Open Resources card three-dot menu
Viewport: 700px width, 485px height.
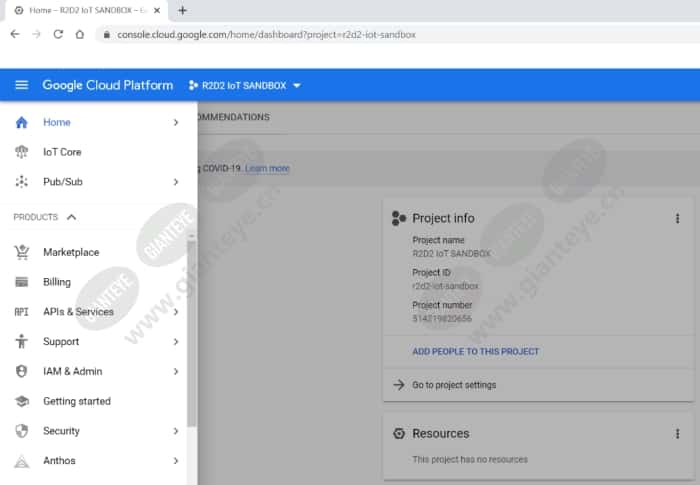677,434
